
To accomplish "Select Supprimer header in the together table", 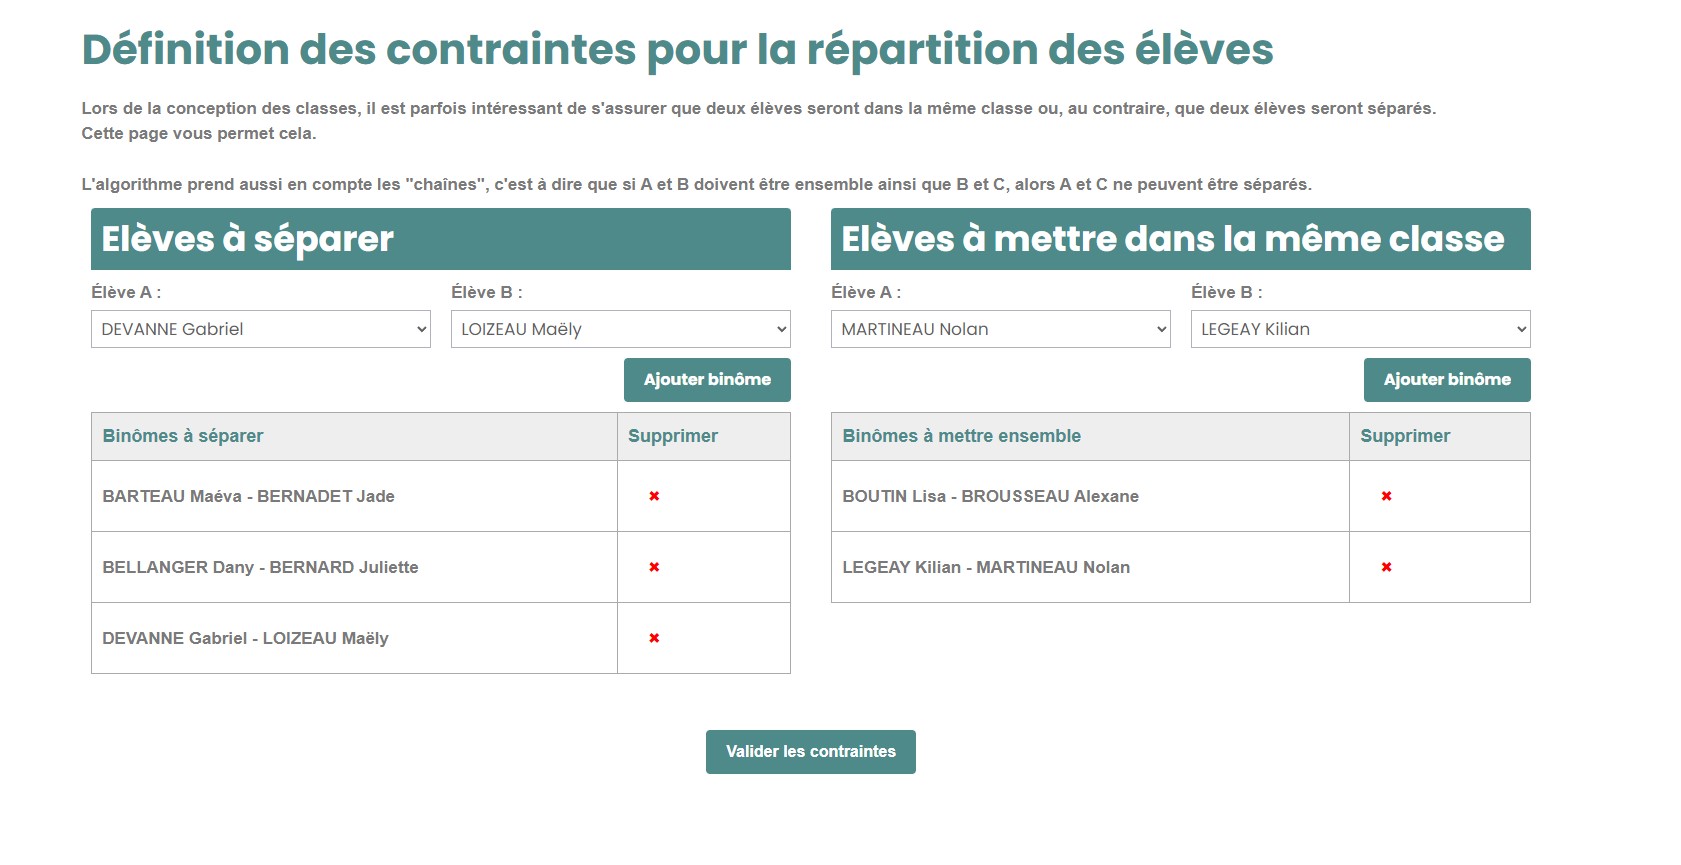I will (x=1405, y=436).
